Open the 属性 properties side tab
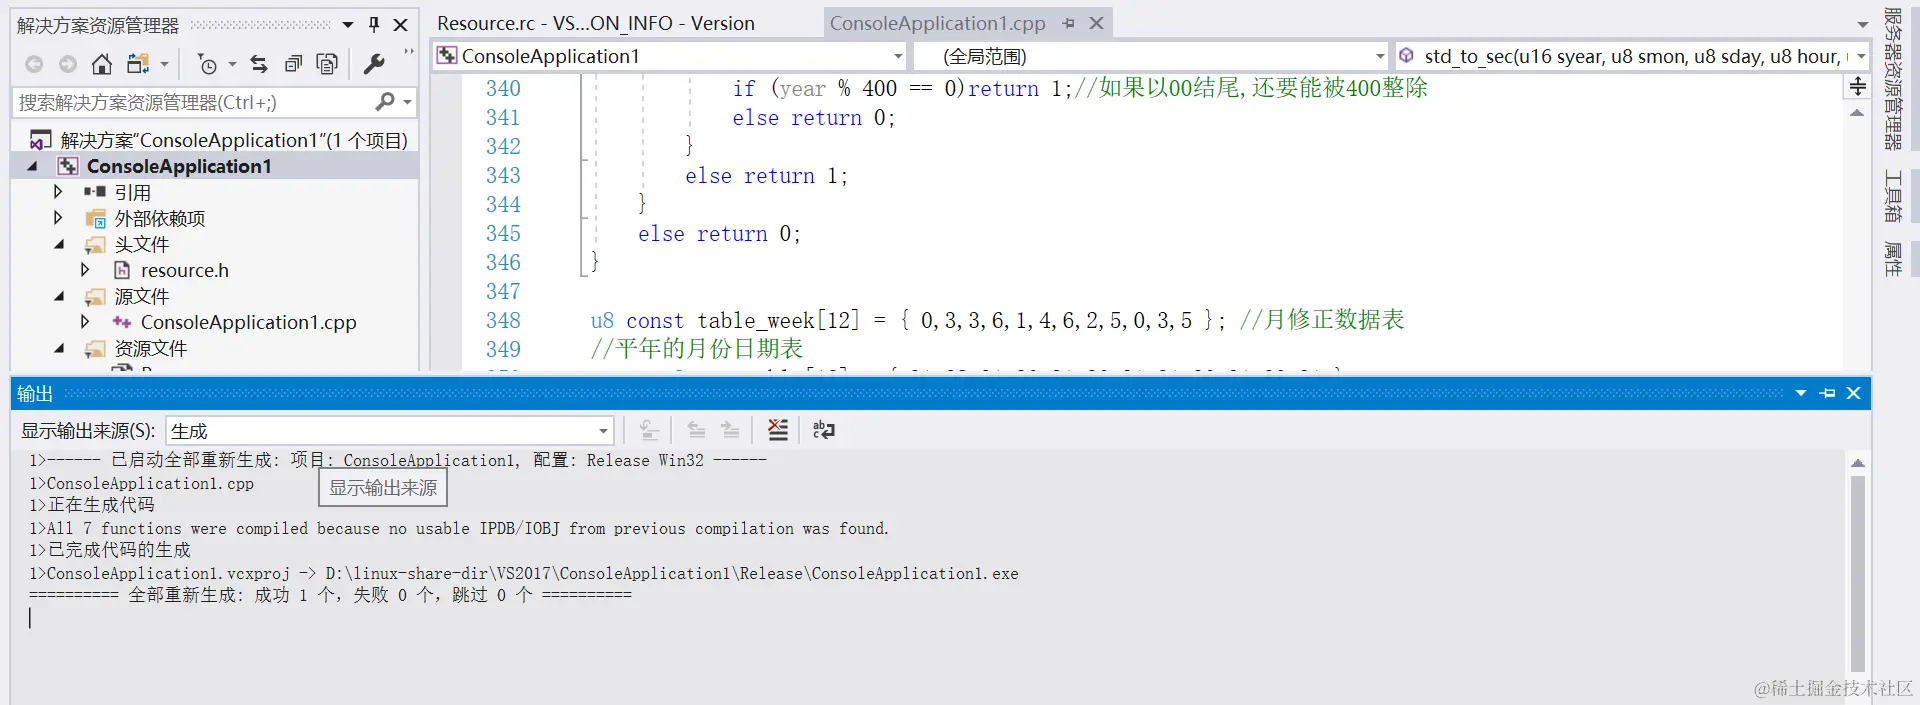The height and width of the screenshot is (705, 1920). [1893, 259]
